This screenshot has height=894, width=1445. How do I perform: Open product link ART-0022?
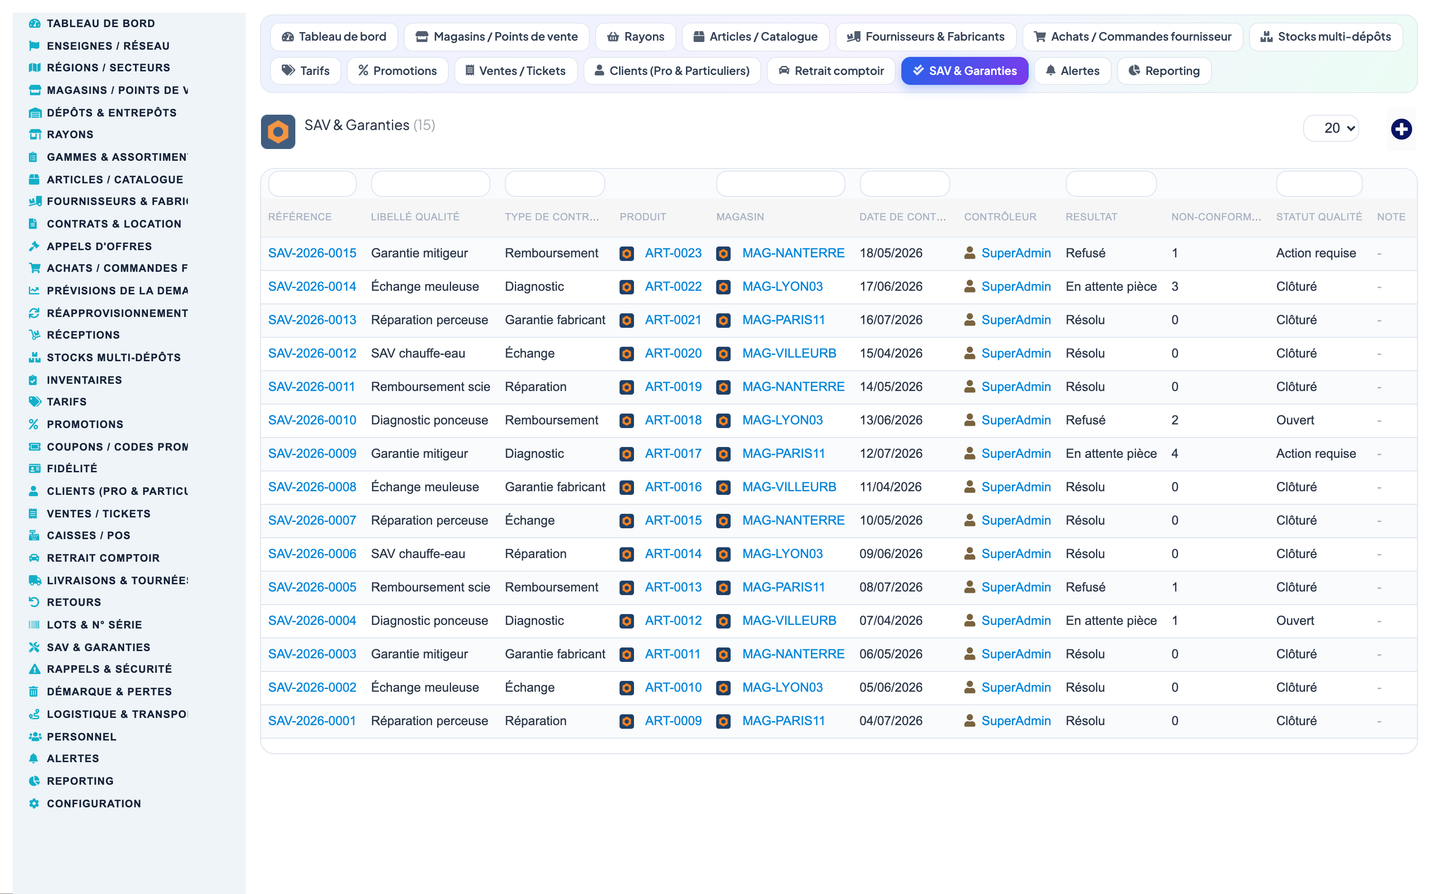pos(673,287)
